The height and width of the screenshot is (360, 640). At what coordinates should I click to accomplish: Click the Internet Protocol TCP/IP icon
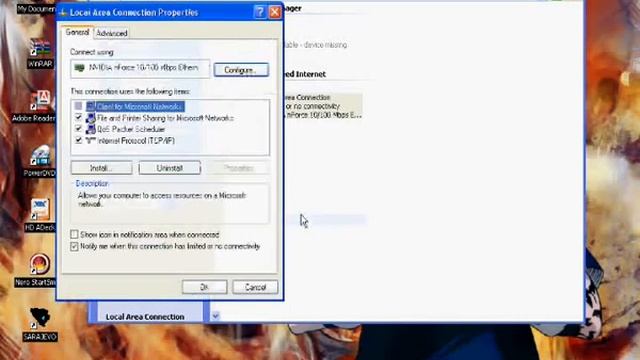(91, 141)
